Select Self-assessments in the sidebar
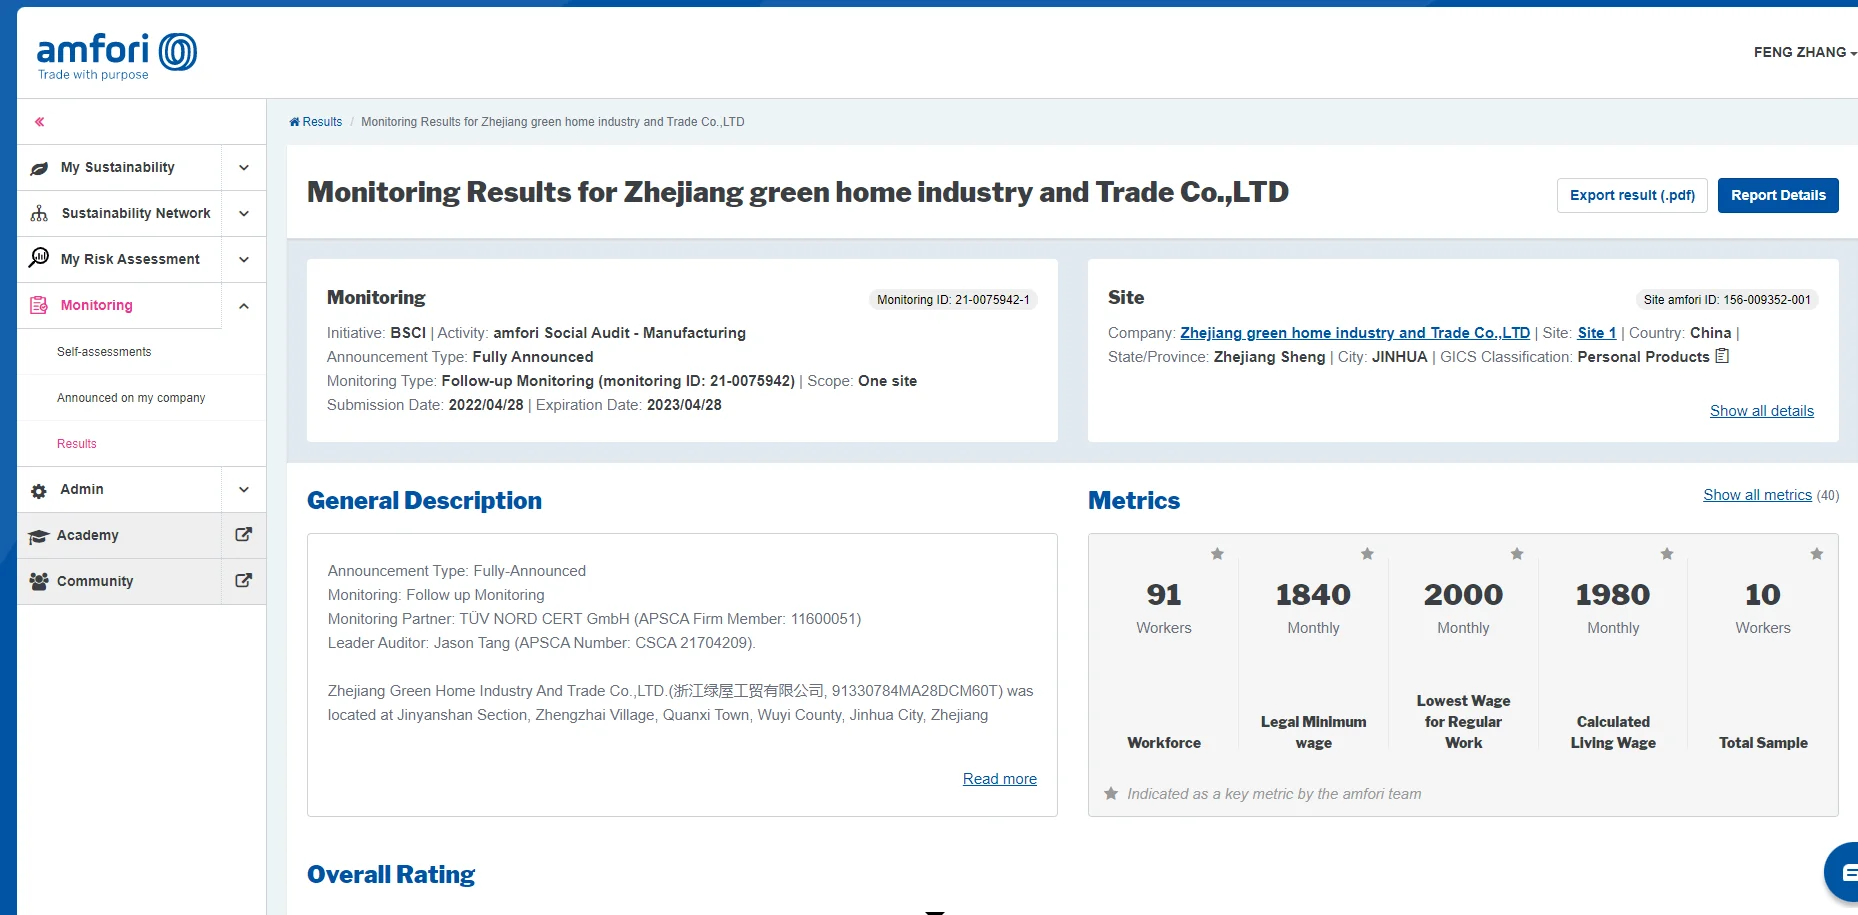The image size is (1858, 915). (x=104, y=352)
